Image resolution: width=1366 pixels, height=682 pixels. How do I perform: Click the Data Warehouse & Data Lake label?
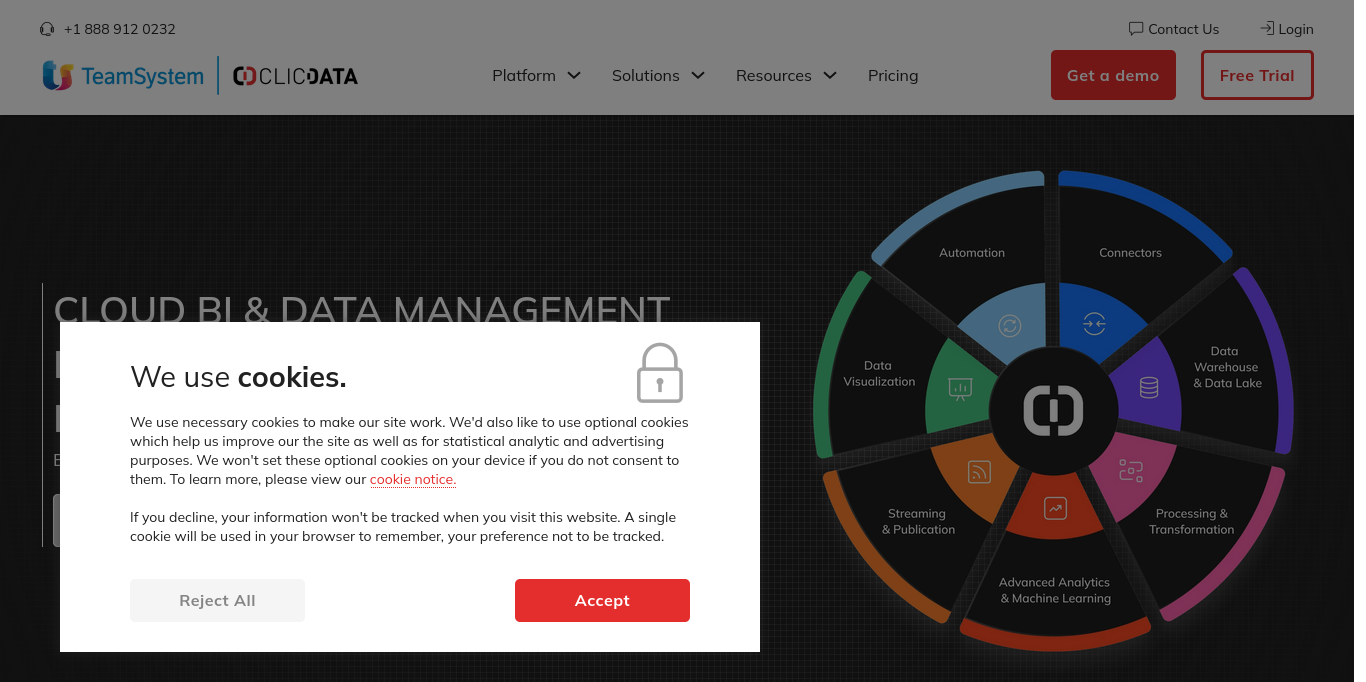pos(1227,367)
